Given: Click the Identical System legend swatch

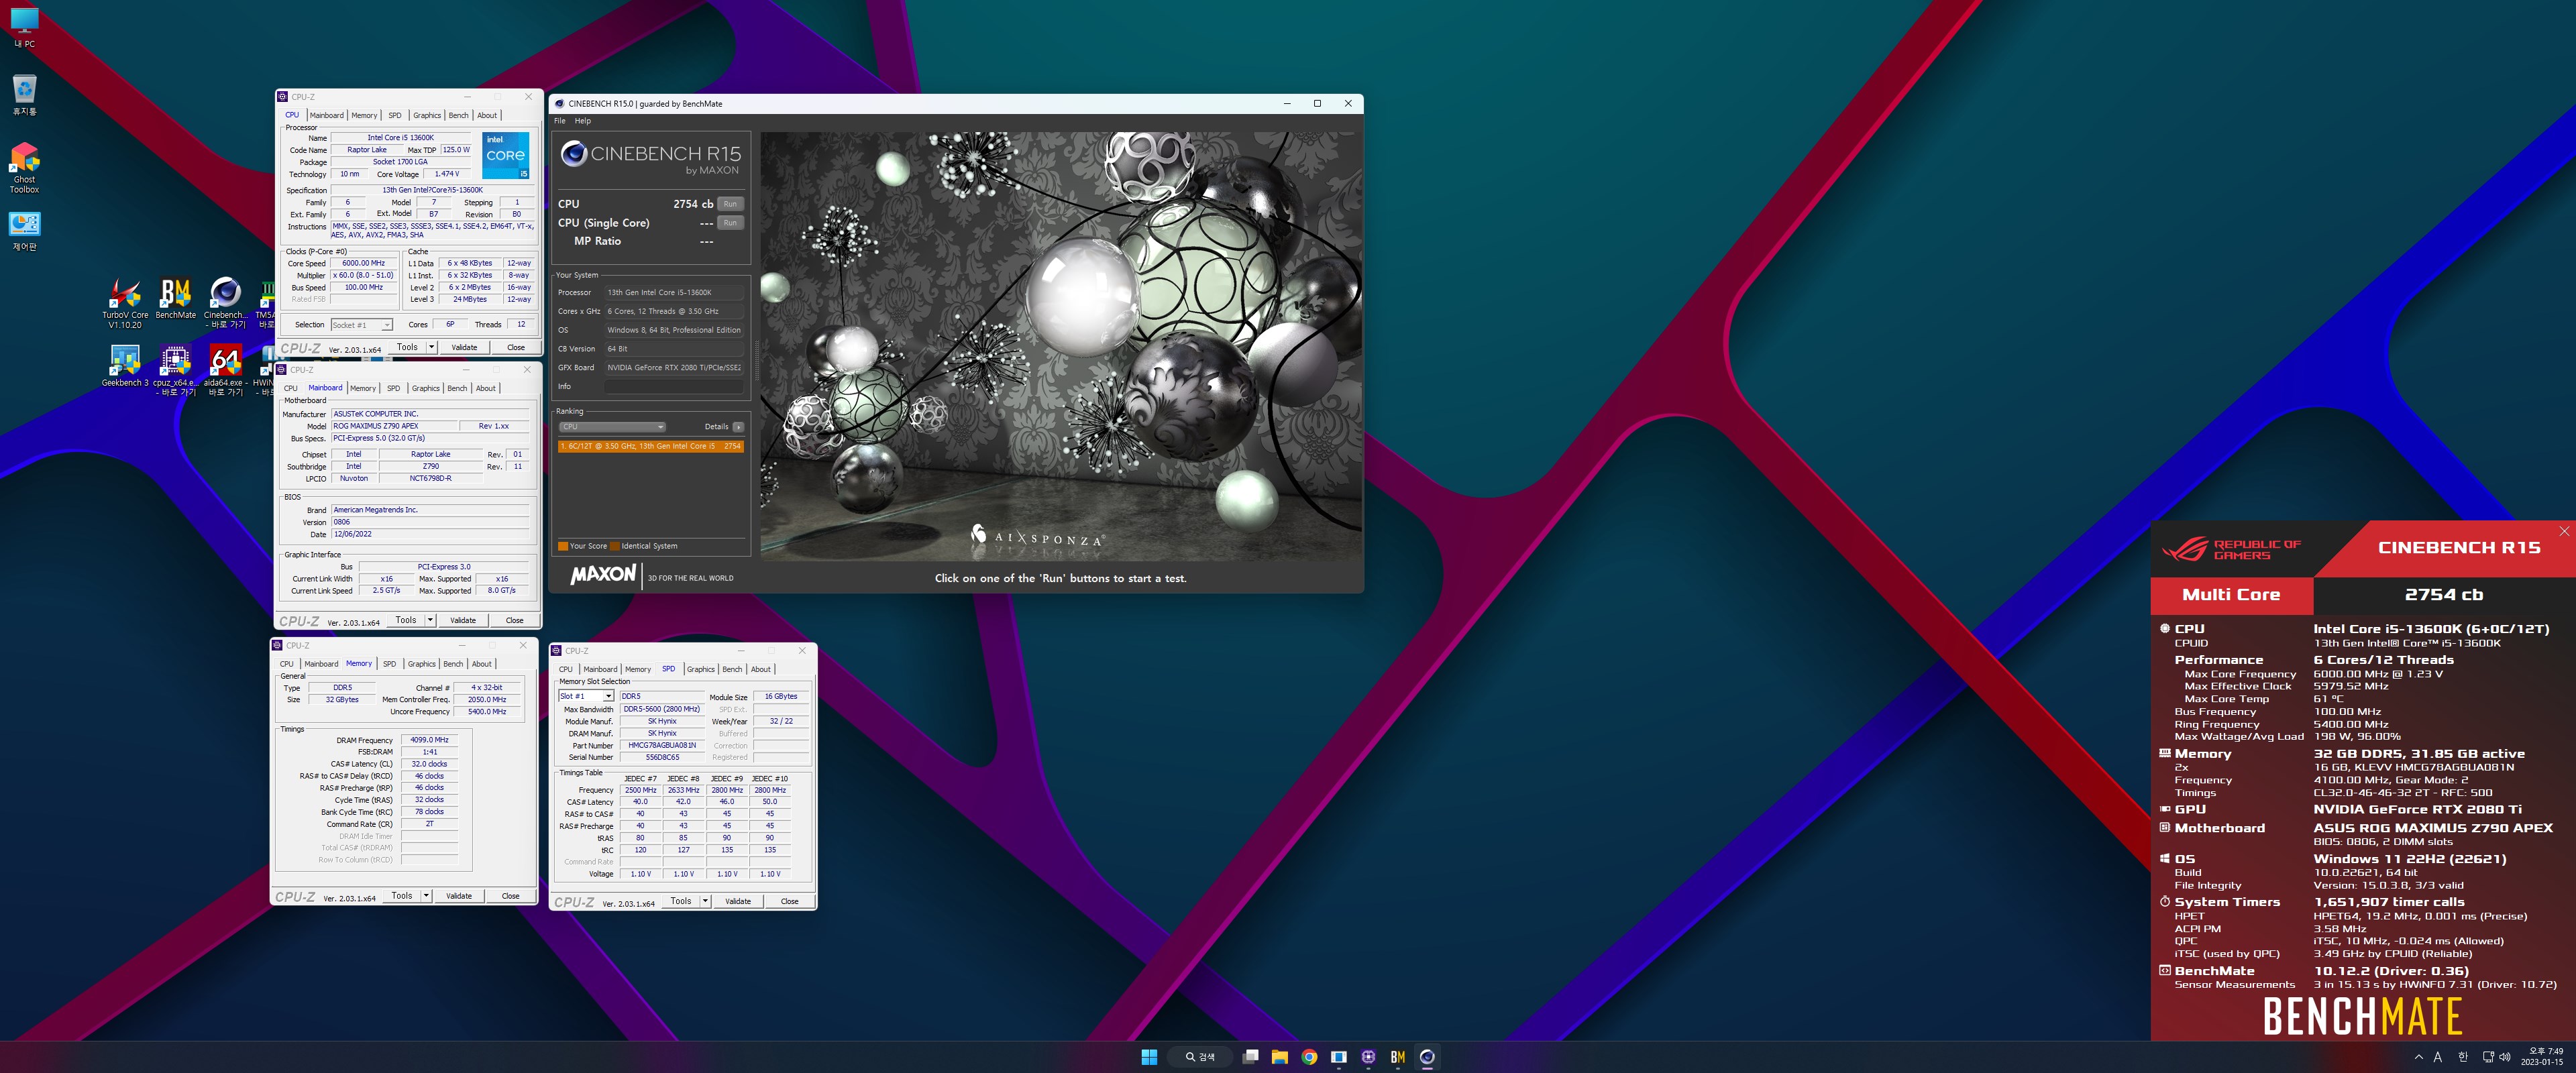Looking at the screenshot, I should click(x=615, y=546).
